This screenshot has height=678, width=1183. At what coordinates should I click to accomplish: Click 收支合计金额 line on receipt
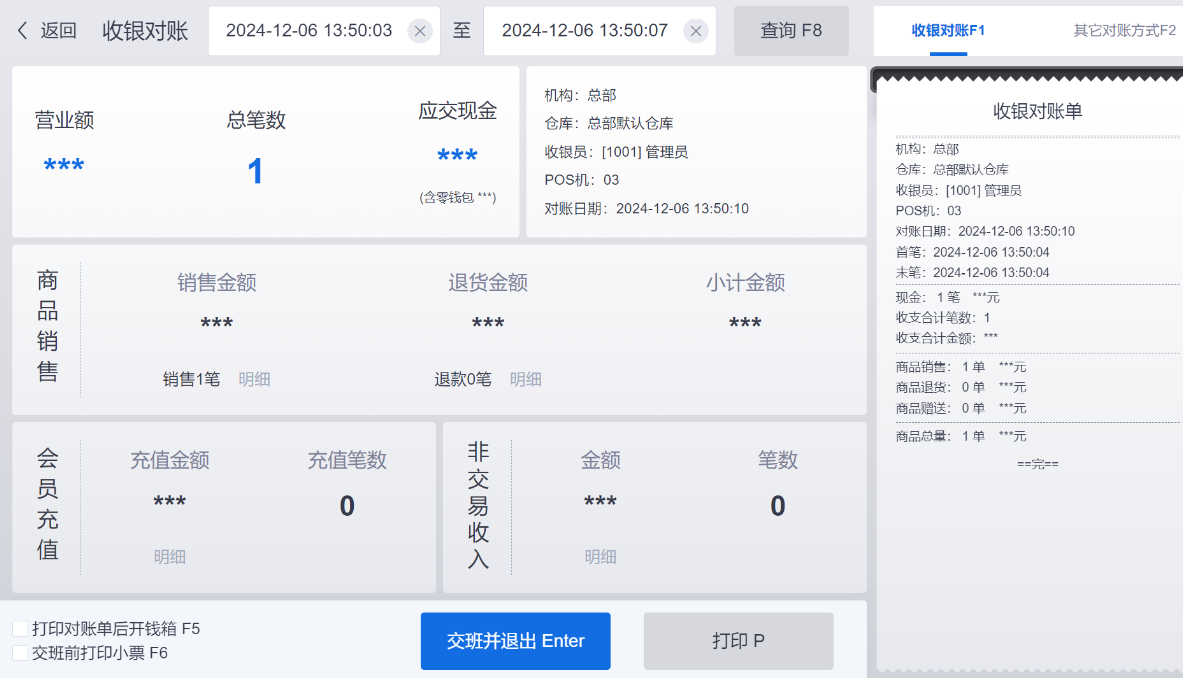tap(947, 339)
